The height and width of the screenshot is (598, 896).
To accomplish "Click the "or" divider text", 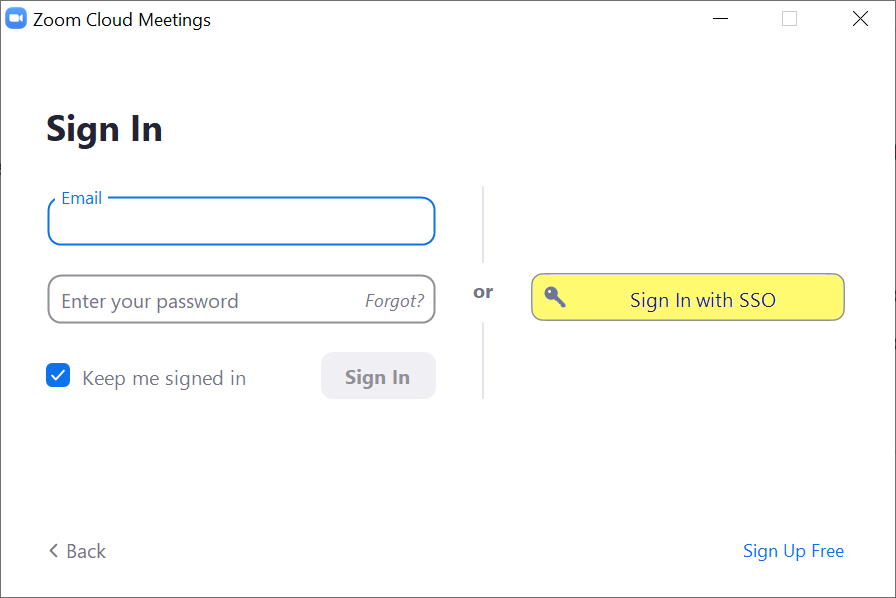I will pos(483,292).
